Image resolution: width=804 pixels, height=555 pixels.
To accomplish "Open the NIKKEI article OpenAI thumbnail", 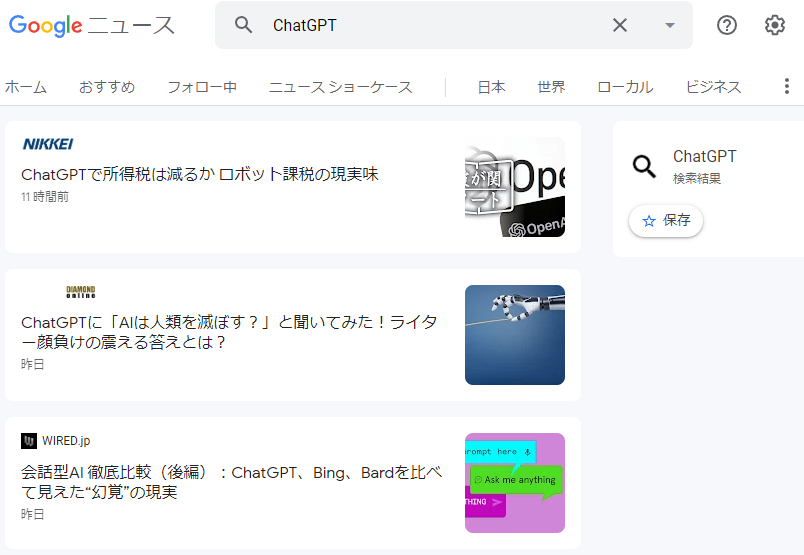I will (515, 187).
